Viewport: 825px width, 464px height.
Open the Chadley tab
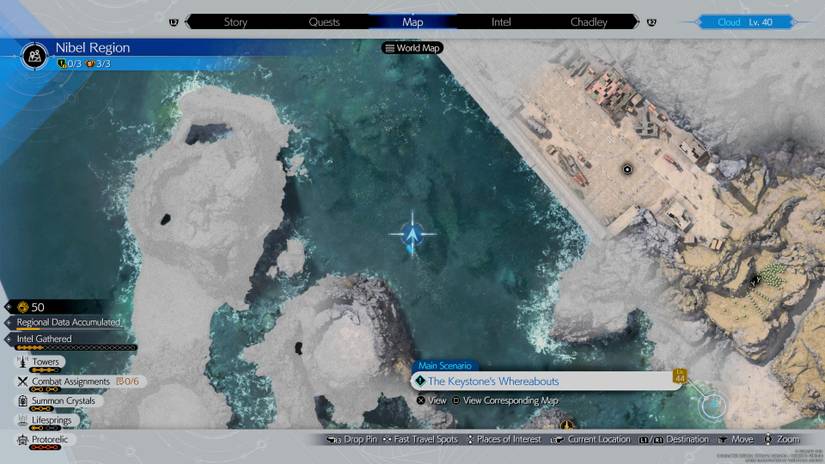tap(588, 21)
